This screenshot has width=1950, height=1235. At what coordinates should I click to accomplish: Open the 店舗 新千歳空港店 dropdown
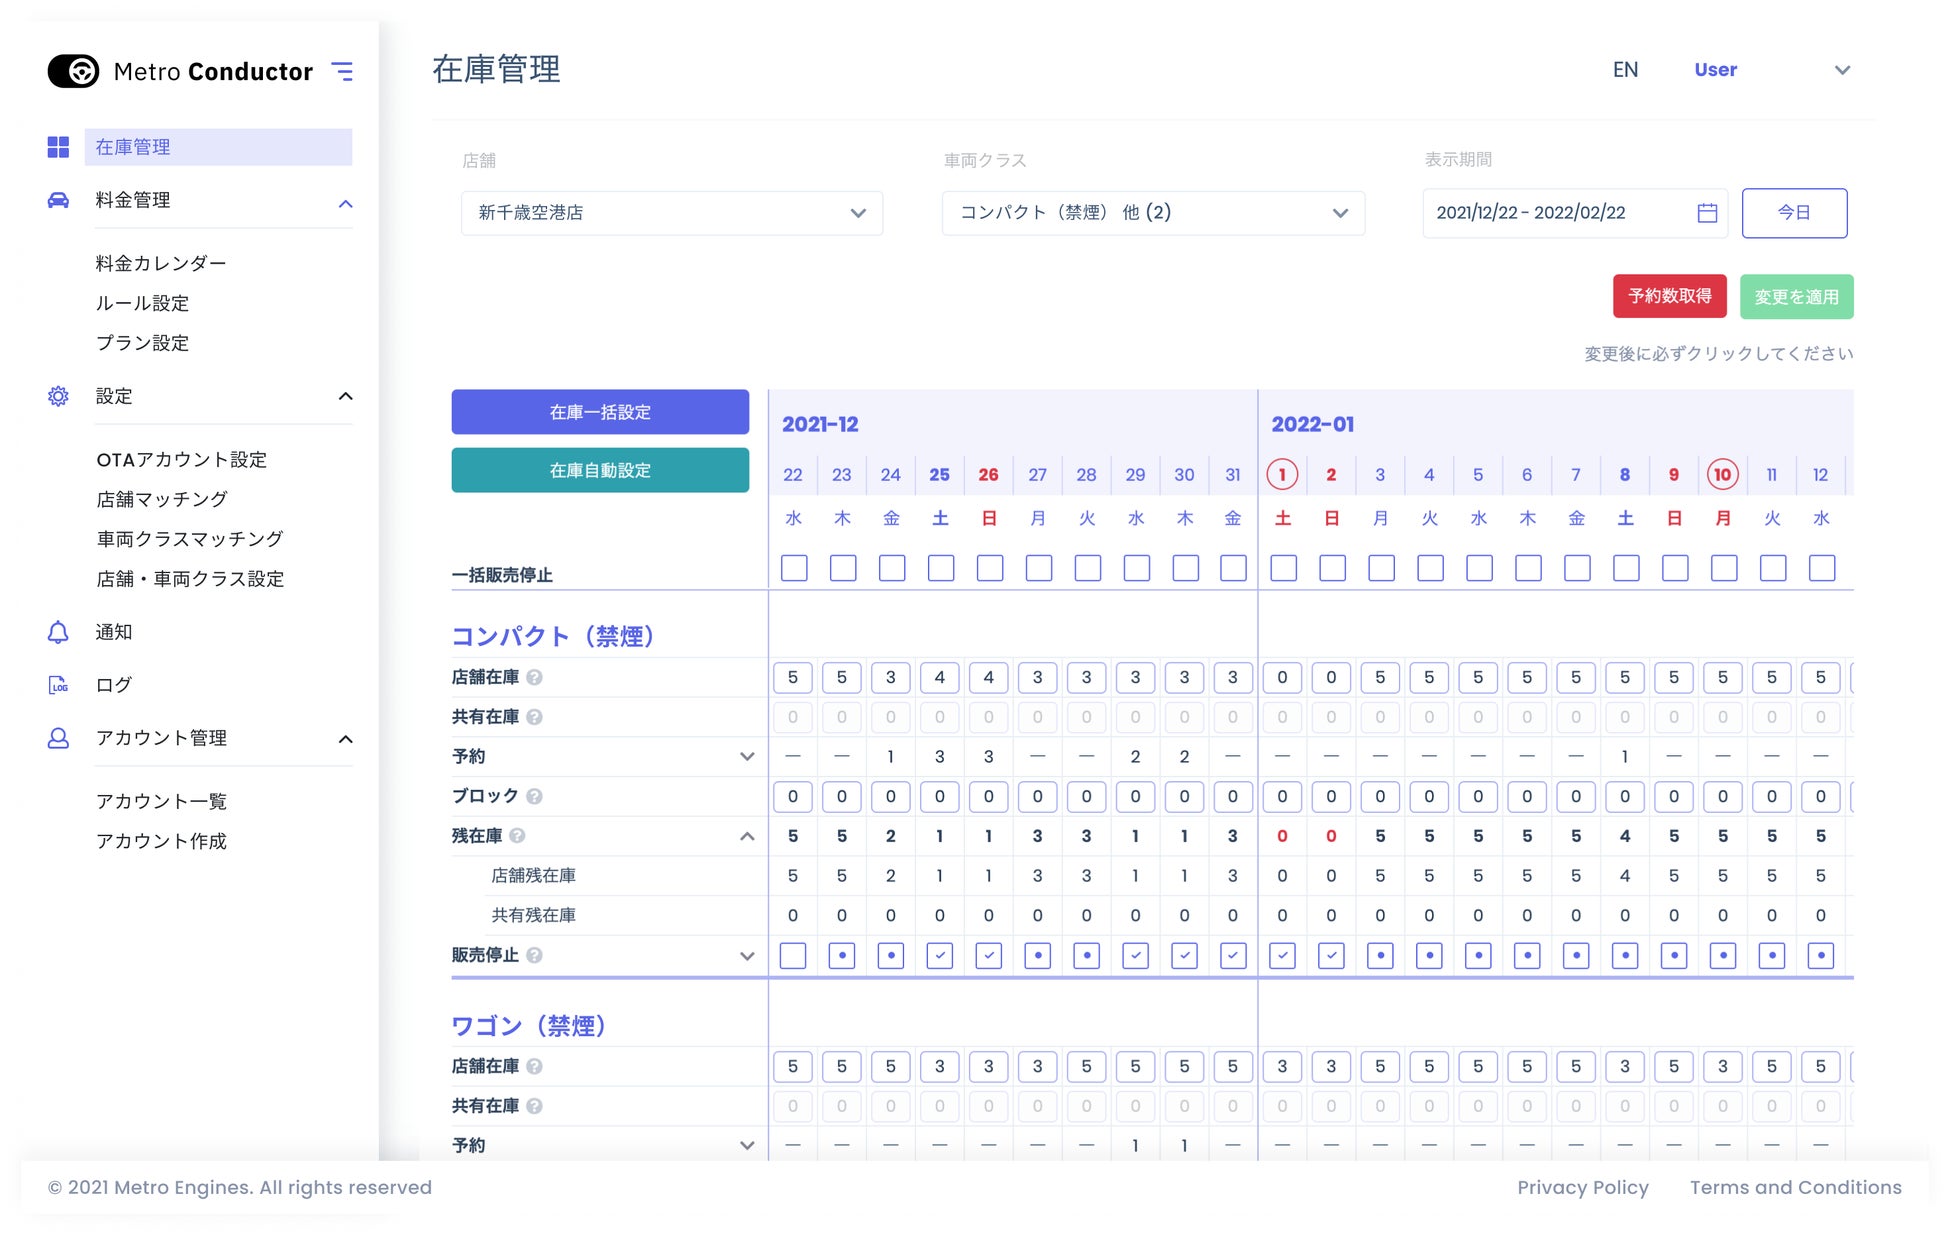click(671, 213)
